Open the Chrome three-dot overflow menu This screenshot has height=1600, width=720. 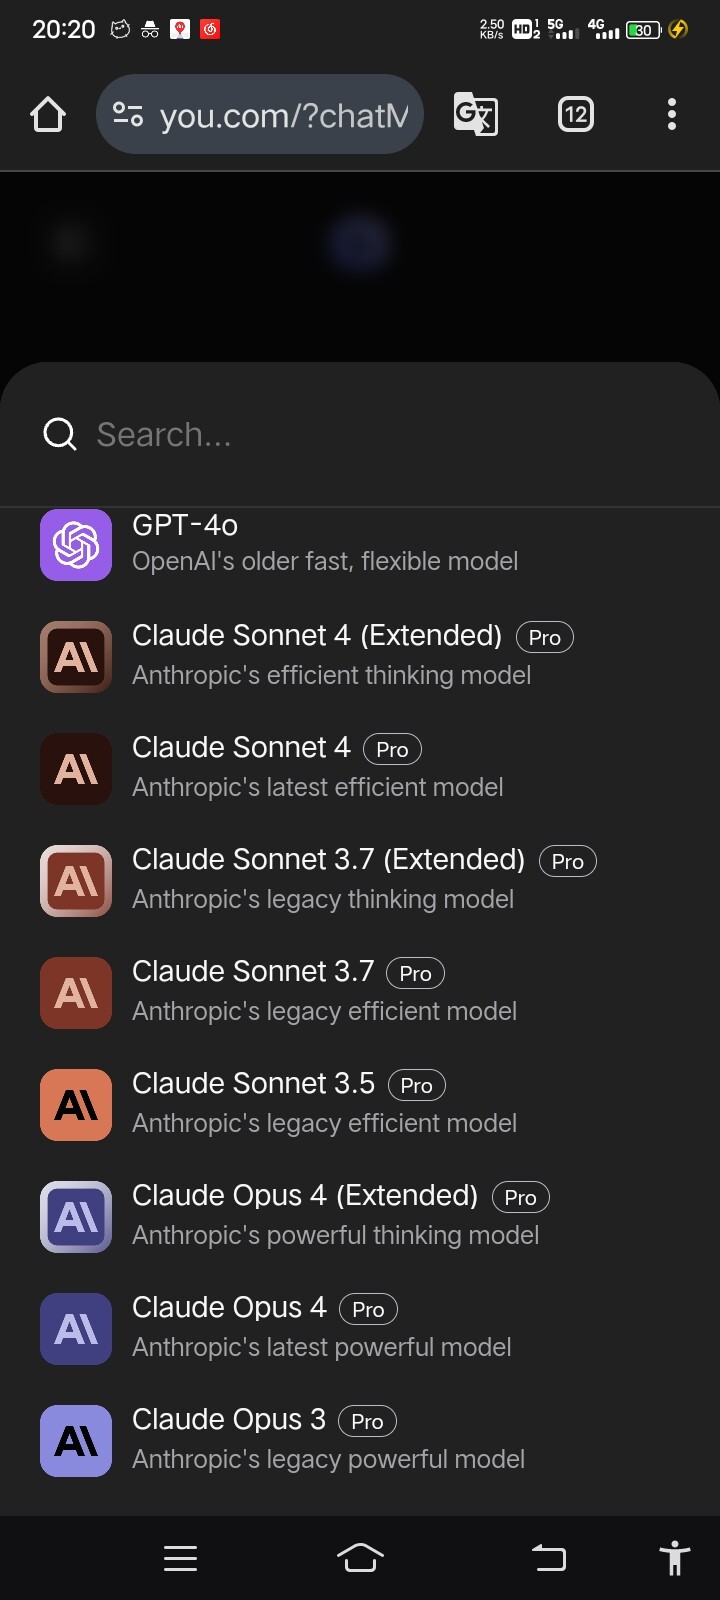[672, 115]
